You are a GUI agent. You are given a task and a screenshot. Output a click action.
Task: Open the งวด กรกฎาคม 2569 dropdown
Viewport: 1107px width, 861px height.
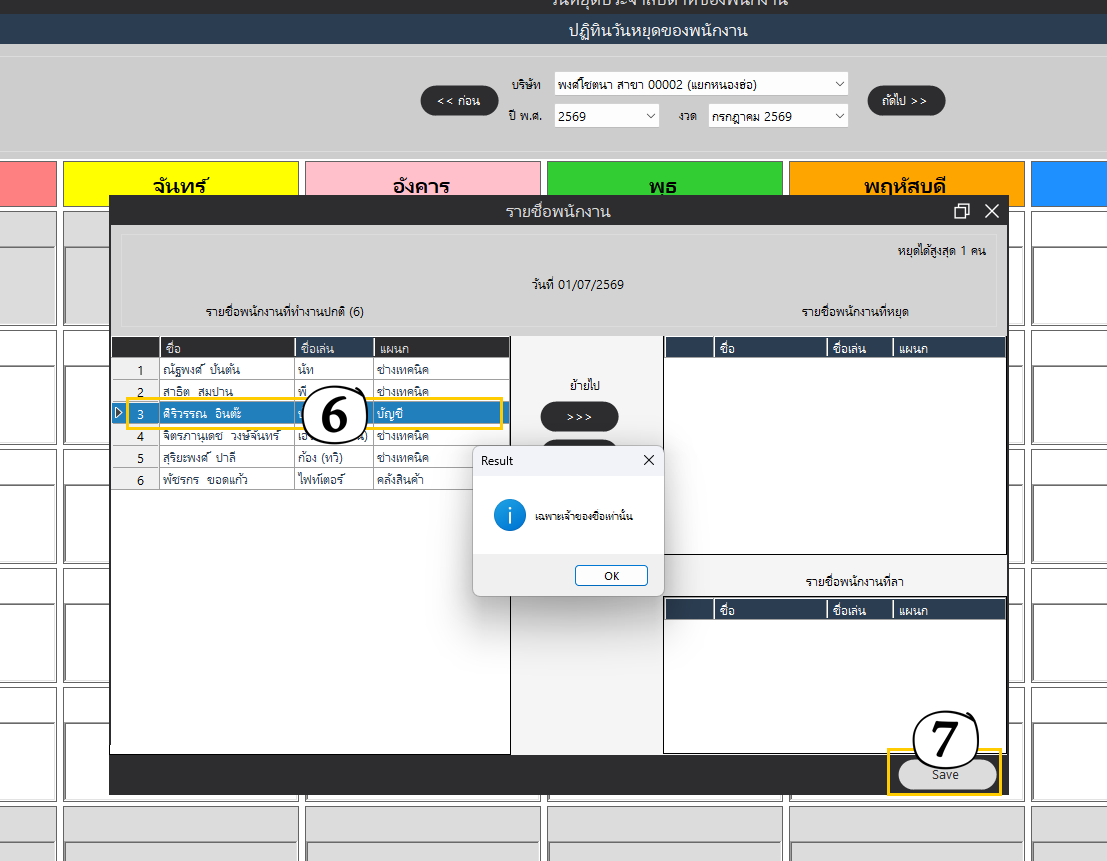click(778, 116)
